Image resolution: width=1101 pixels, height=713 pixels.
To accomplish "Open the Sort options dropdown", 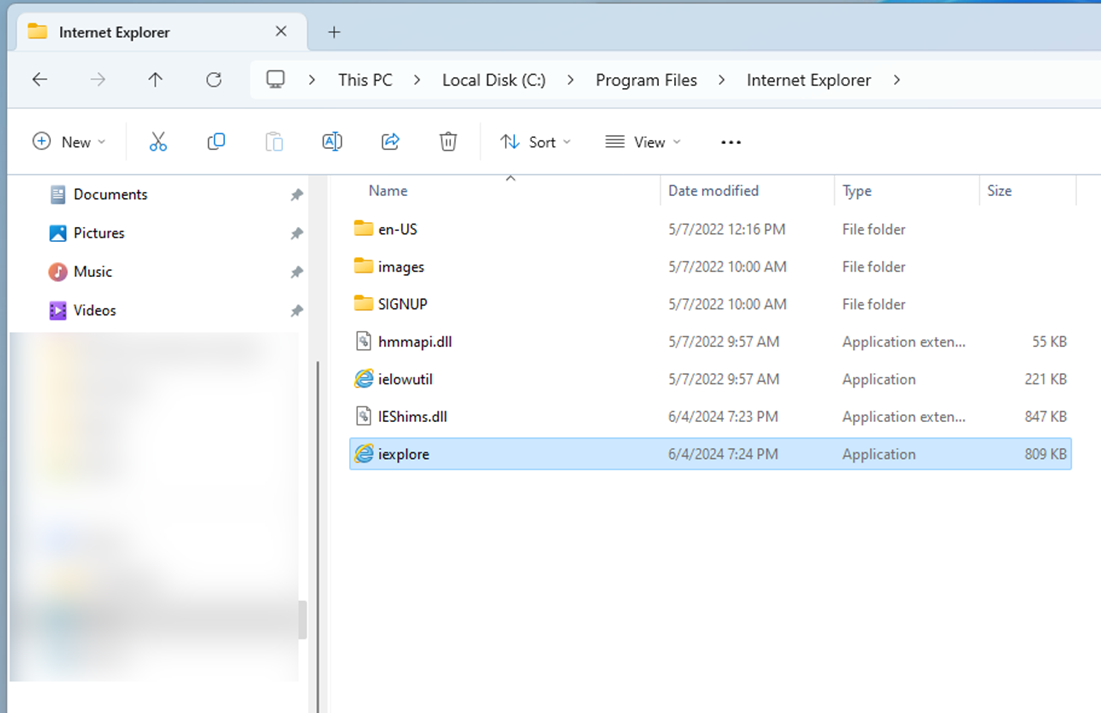I will click(536, 142).
